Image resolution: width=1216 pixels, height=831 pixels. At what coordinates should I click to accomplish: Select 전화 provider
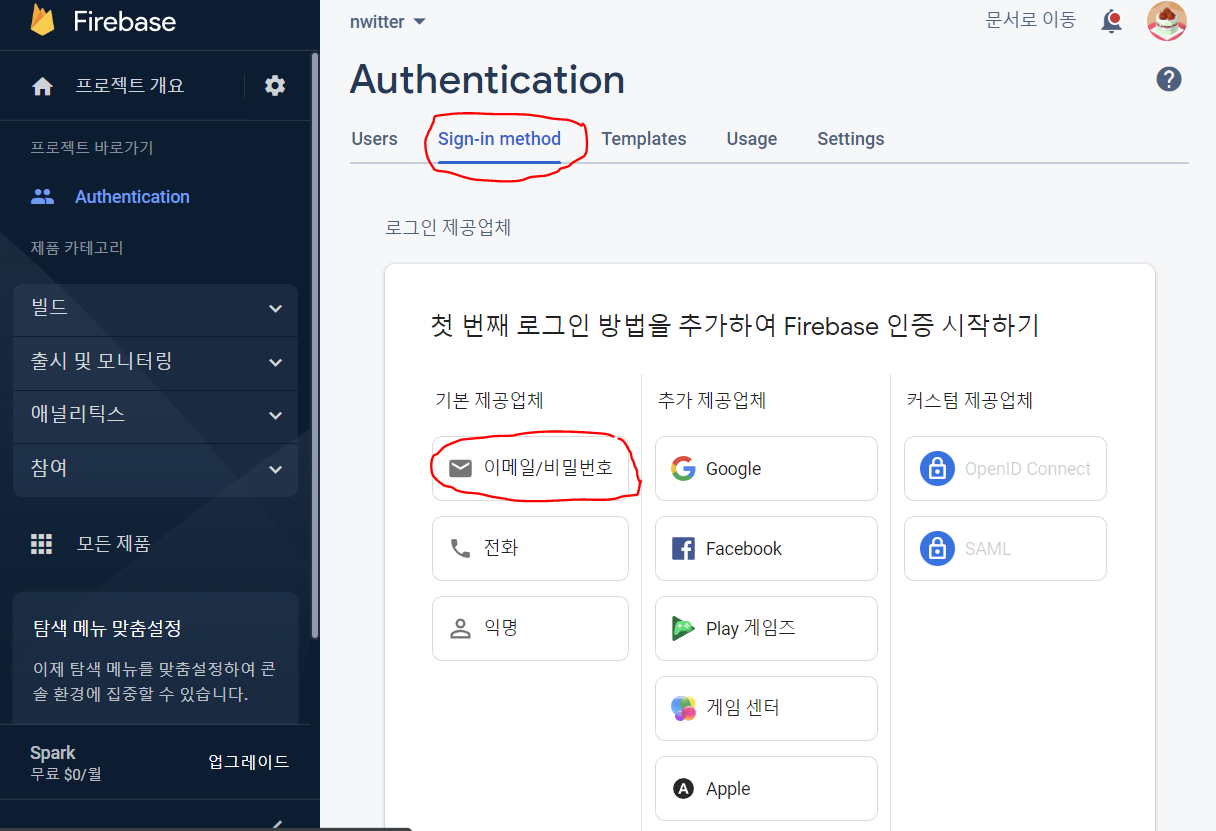tap(530, 548)
